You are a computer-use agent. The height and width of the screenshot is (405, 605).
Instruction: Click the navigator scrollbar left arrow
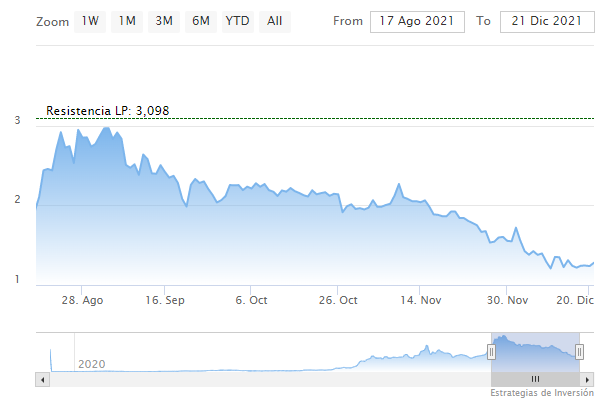[41, 379]
